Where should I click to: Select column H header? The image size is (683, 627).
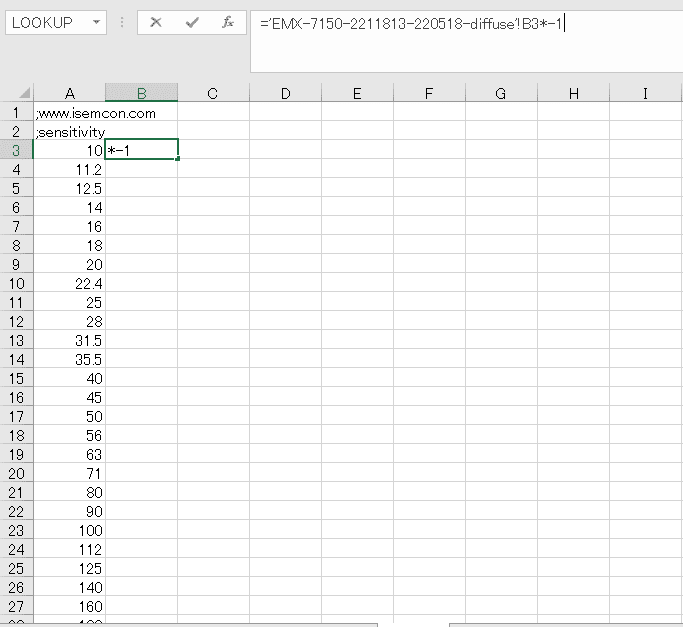(573, 93)
